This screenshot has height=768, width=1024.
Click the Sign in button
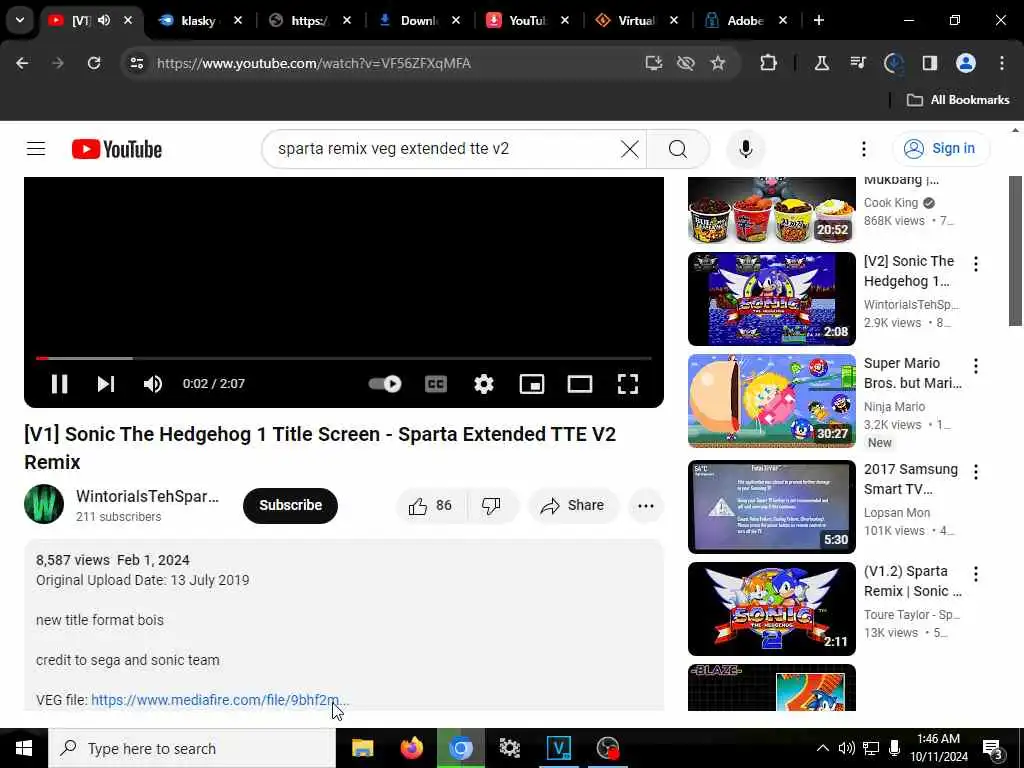point(940,148)
